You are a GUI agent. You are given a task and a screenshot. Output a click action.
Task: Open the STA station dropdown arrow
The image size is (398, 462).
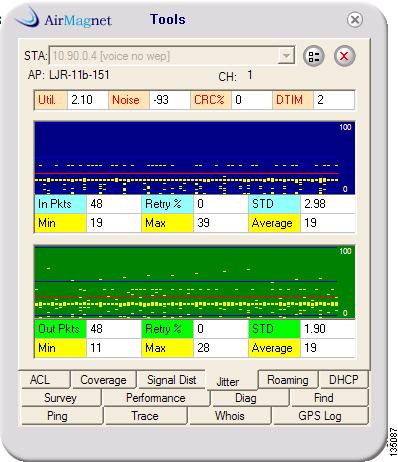pyautogui.click(x=286, y=56)
